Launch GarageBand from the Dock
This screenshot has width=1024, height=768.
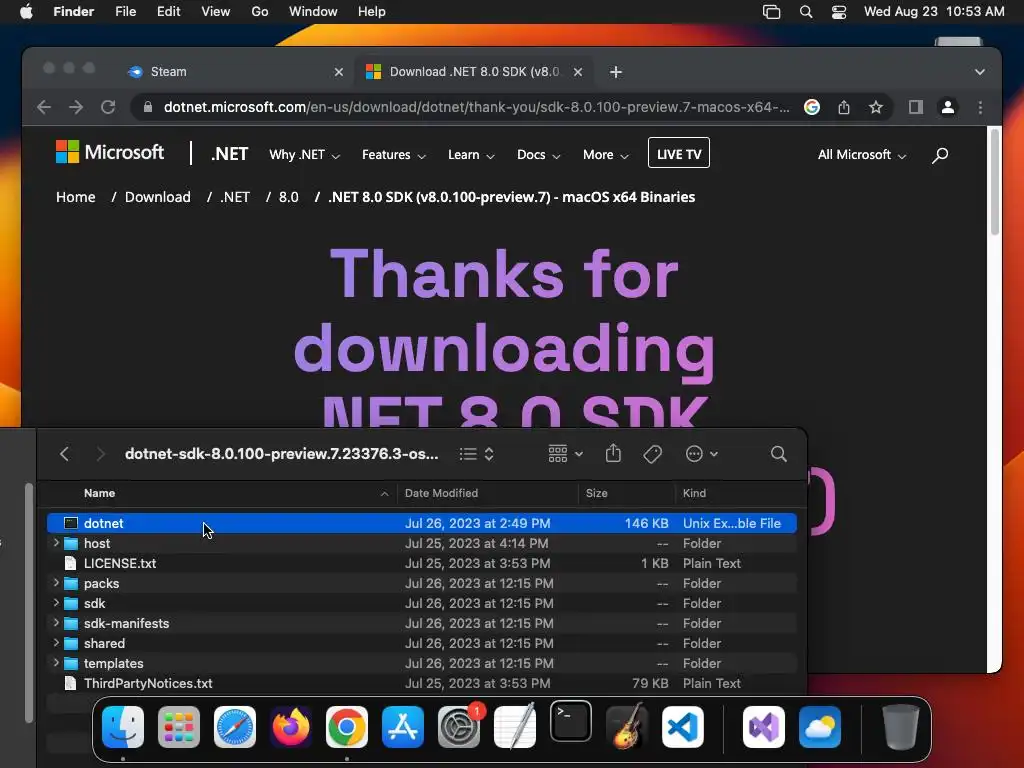point(627,727)
